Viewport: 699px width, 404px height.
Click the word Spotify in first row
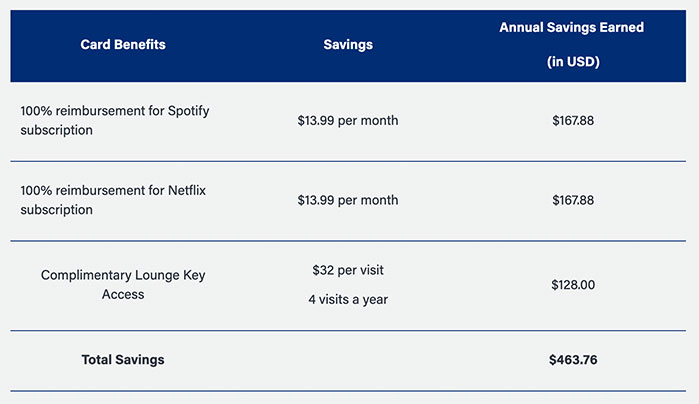click(x=189, y=111)
